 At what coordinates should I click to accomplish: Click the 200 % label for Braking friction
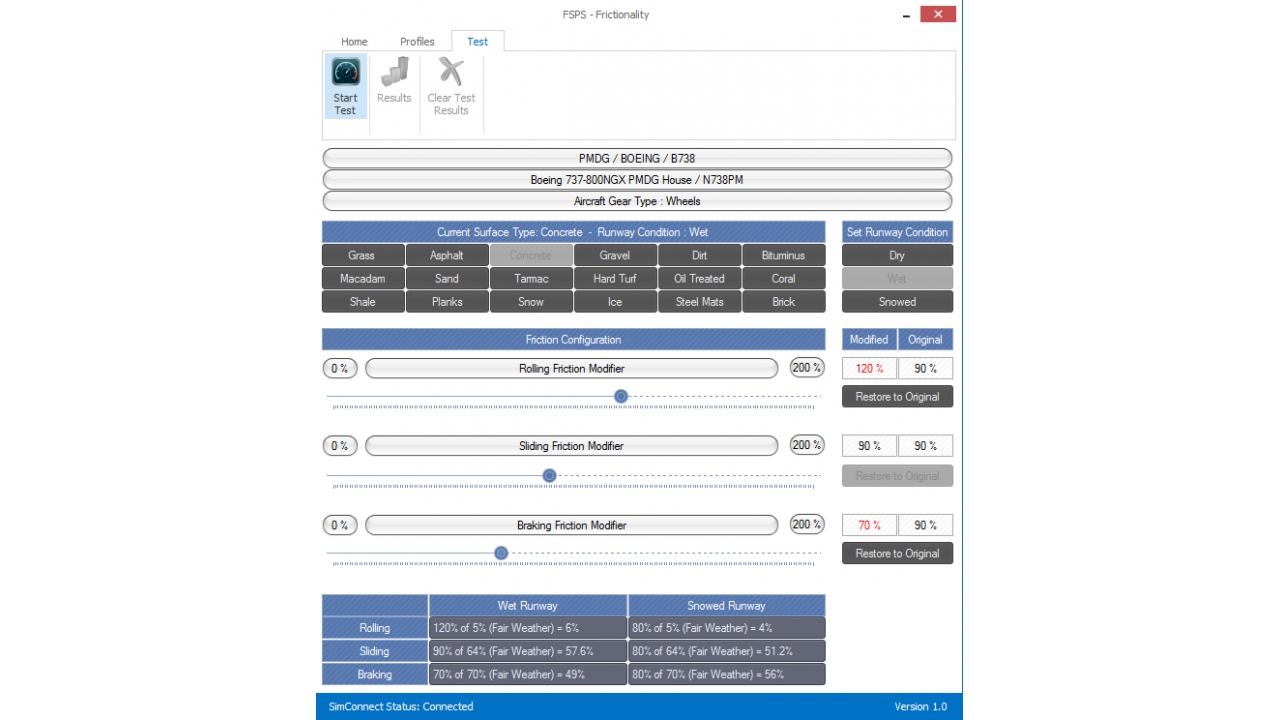pyautogui.click(x=807, y=524)
